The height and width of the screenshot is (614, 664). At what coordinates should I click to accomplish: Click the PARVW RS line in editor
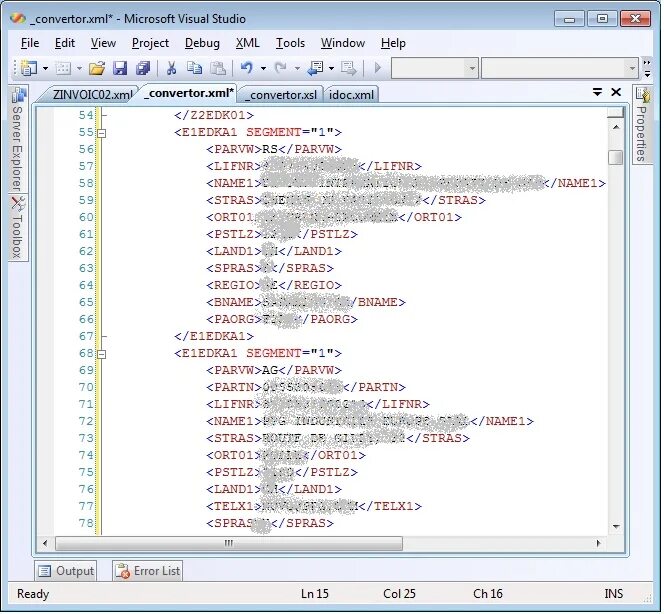click(274, 149)
